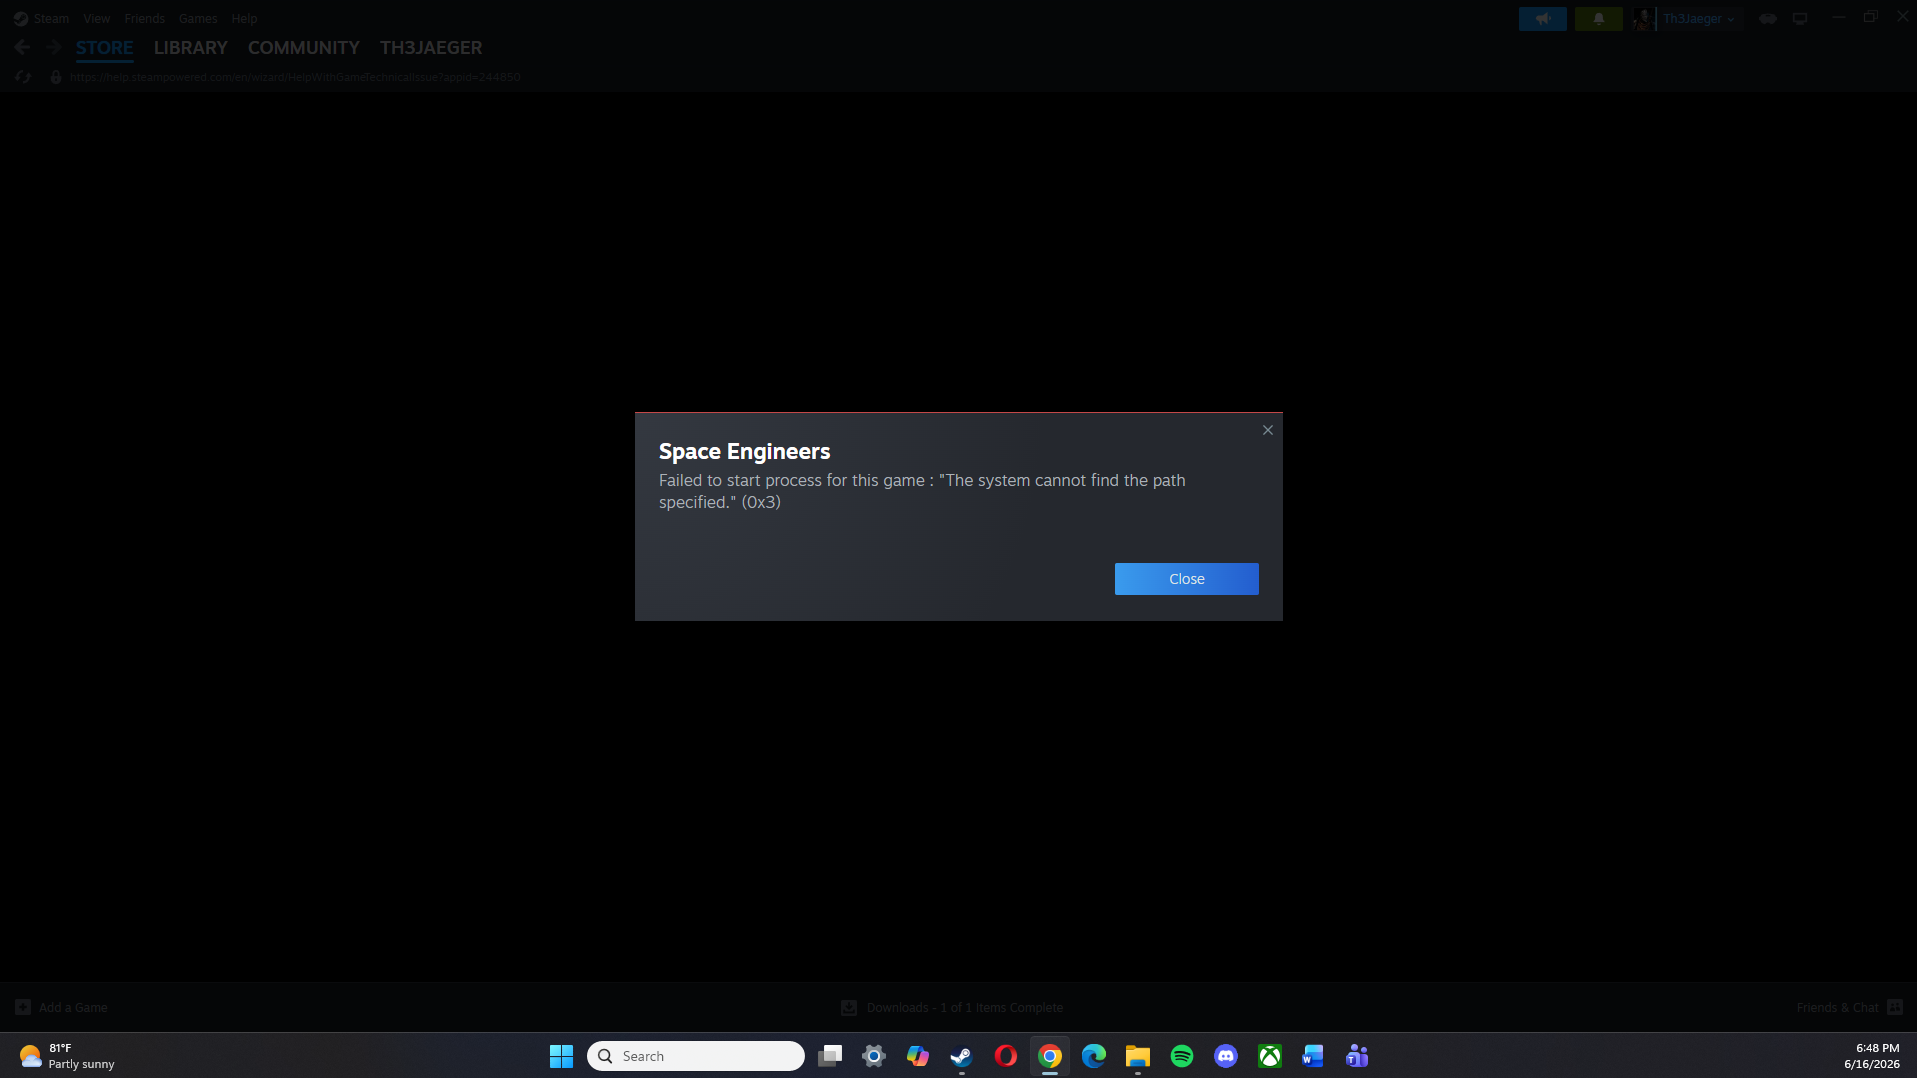Screen dimensions: 1917x1078
Task: Open Microsoft Teams from the taskbar
Action: pyautogui.click(x=1357, y=1056)
